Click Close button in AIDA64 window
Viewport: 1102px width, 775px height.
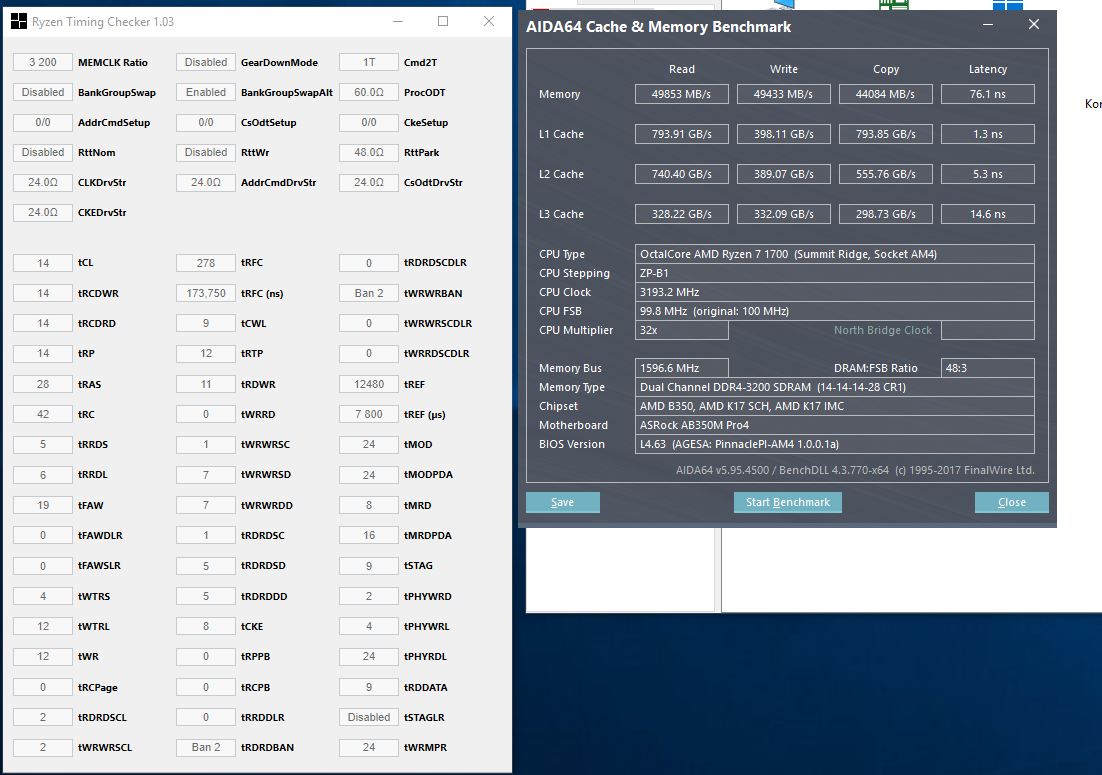(x=1011, y=502)
